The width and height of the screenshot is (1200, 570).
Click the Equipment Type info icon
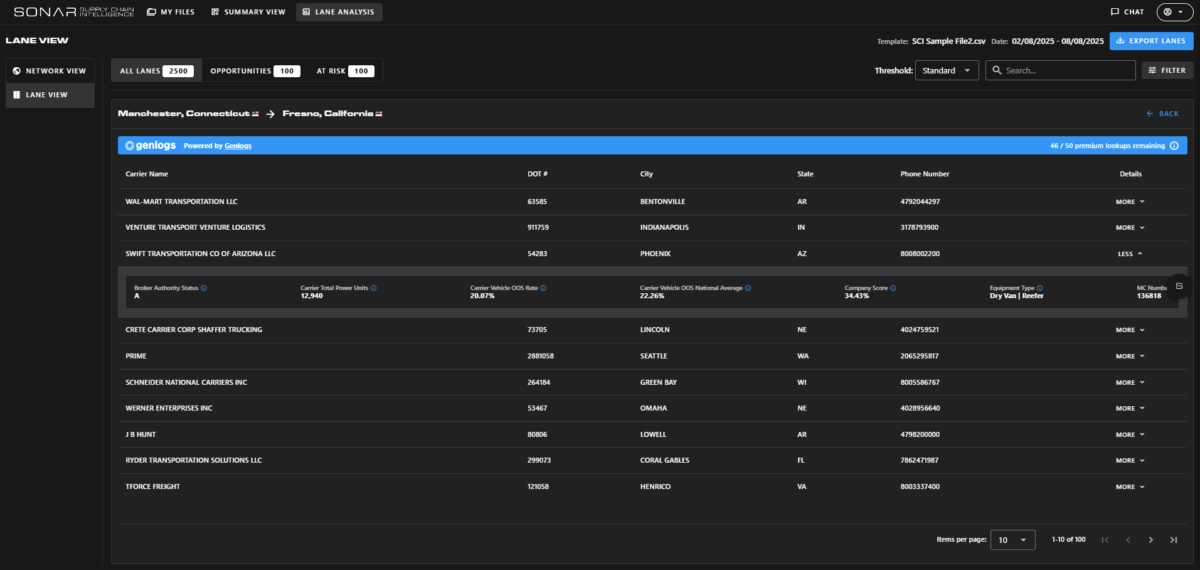[x=1040, y=288]
